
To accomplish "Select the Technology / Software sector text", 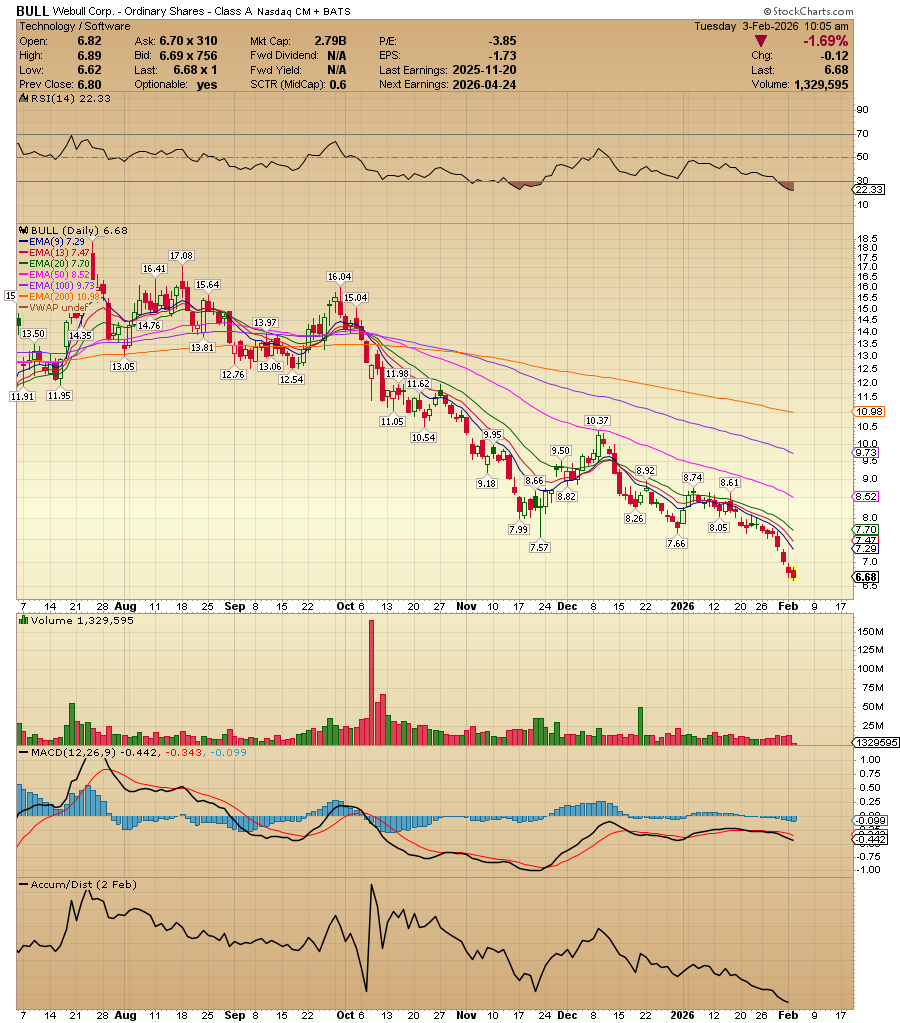I will (x=74, y=26).
